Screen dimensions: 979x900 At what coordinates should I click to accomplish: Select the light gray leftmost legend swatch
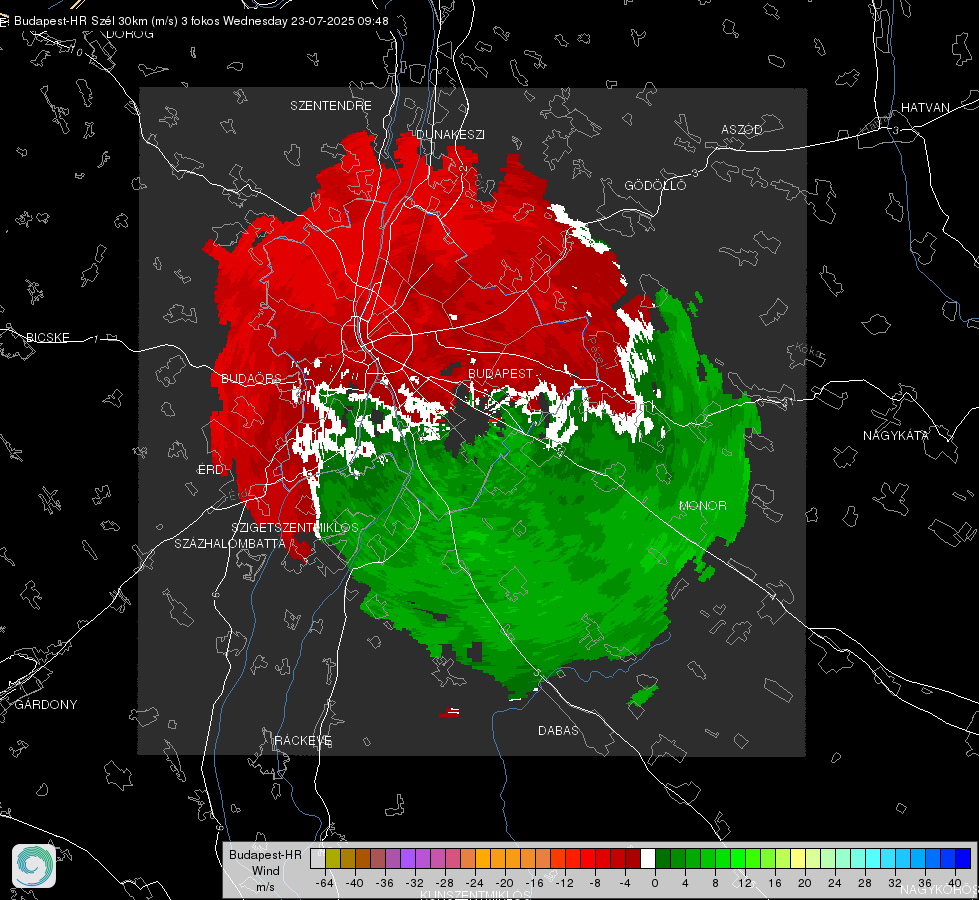(x=318, y=858)
